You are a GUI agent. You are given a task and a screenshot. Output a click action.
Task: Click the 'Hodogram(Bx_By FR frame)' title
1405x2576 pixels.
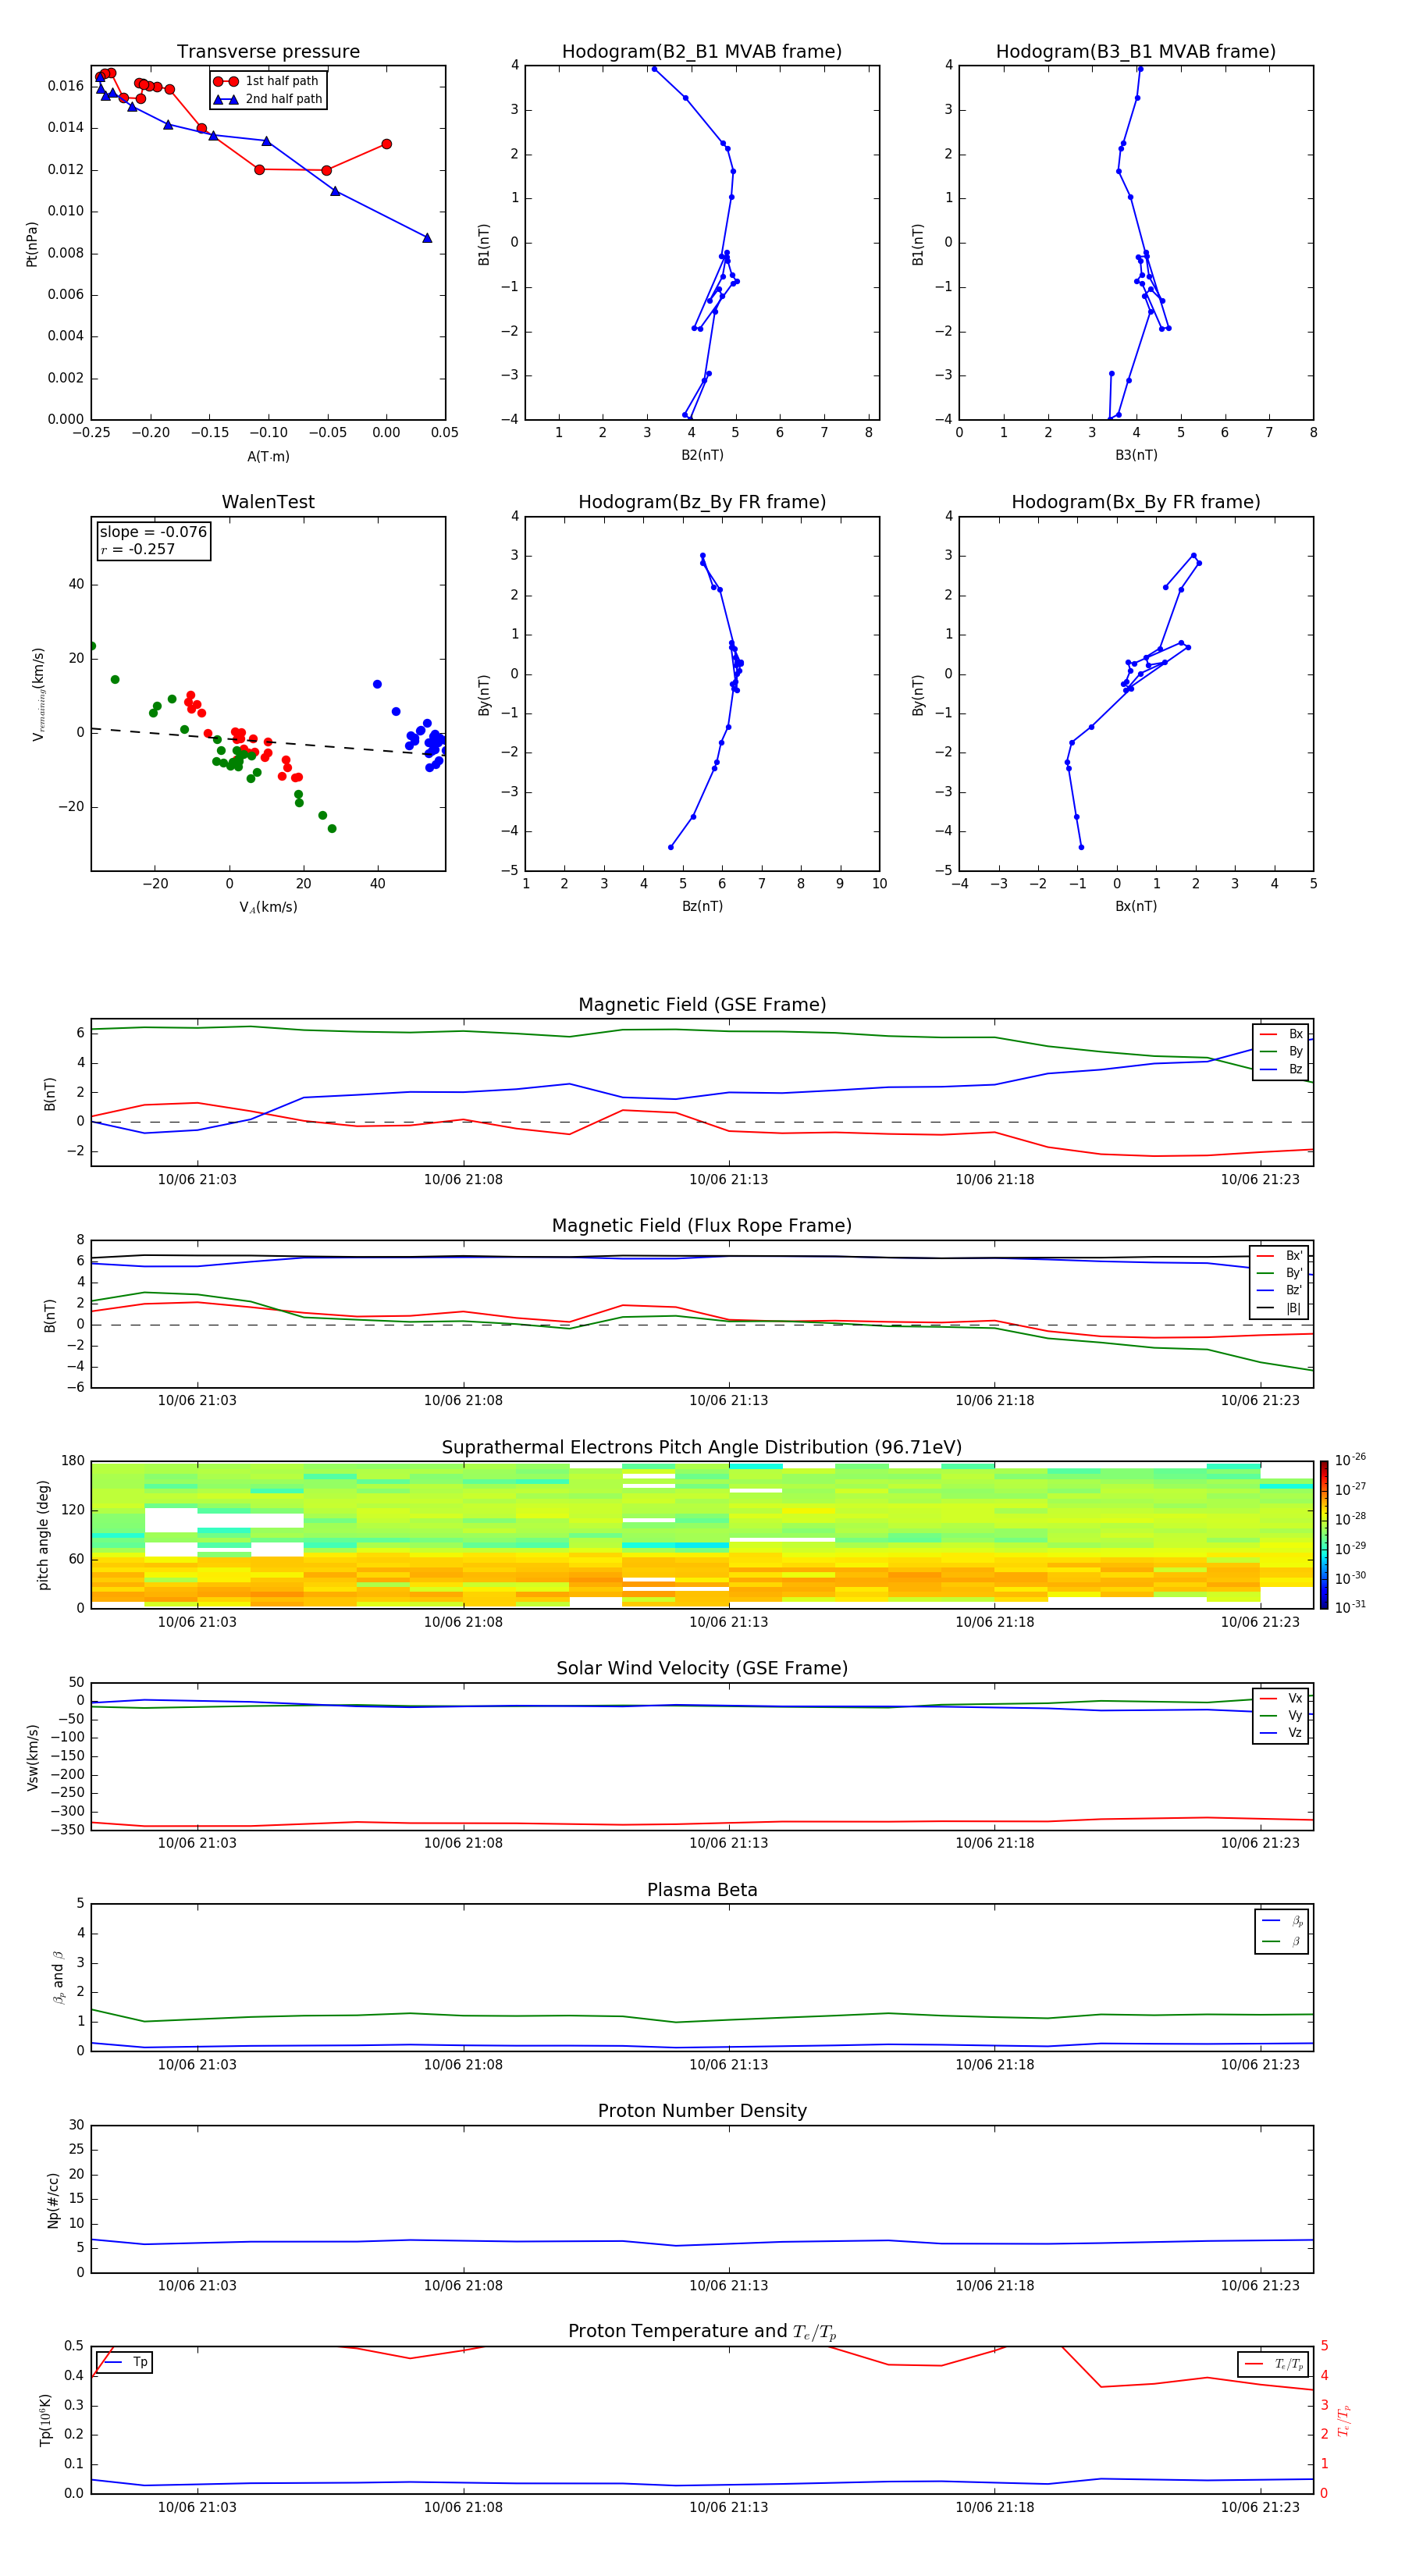click(1136, 502)
